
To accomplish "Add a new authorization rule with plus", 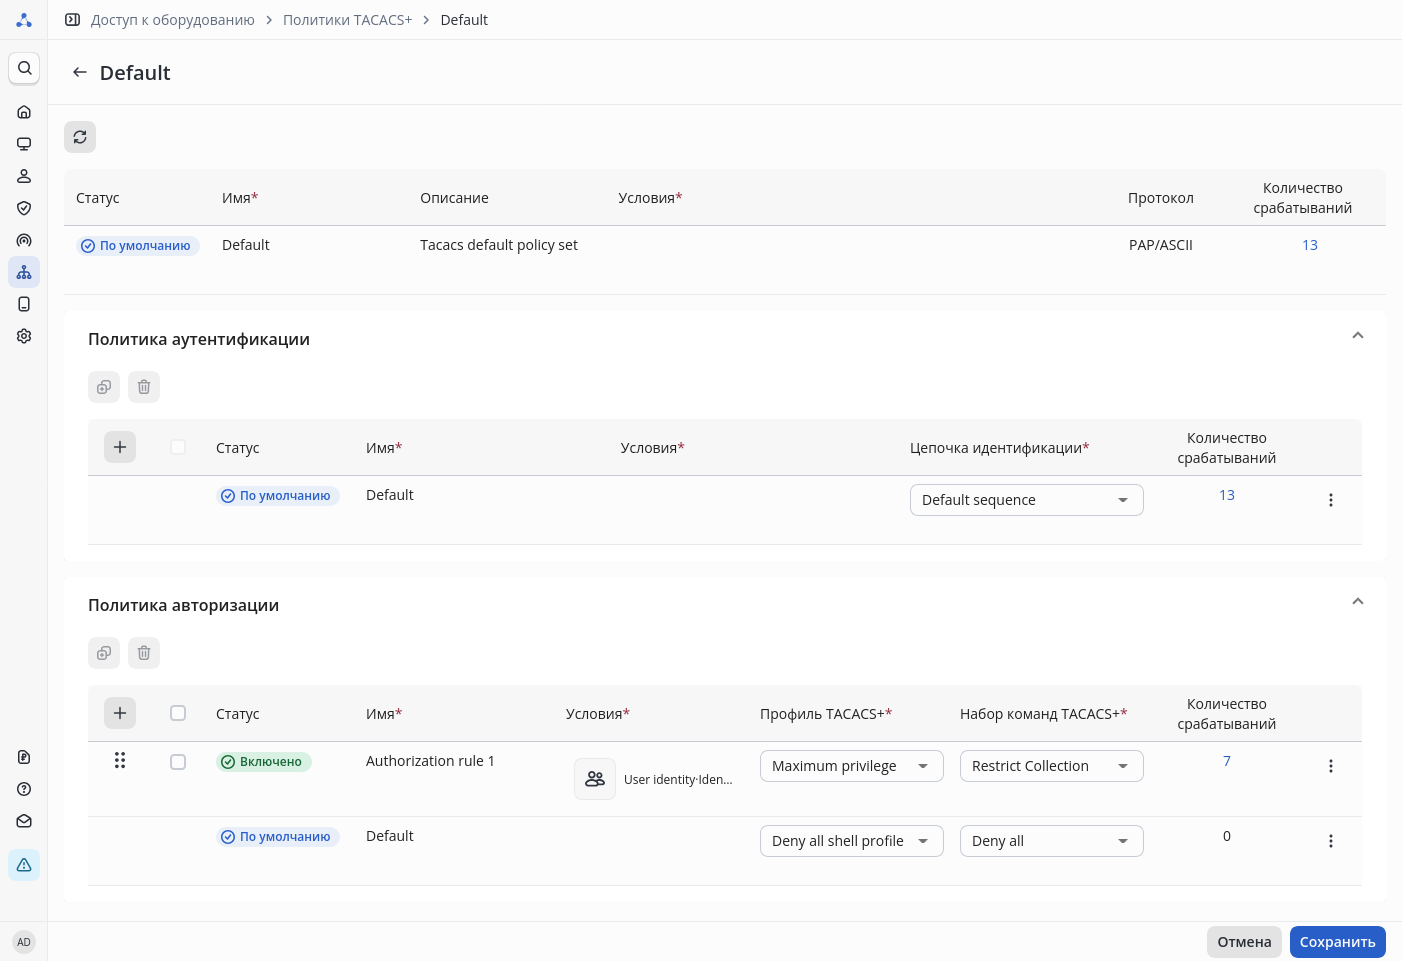I will click(120, 713).
